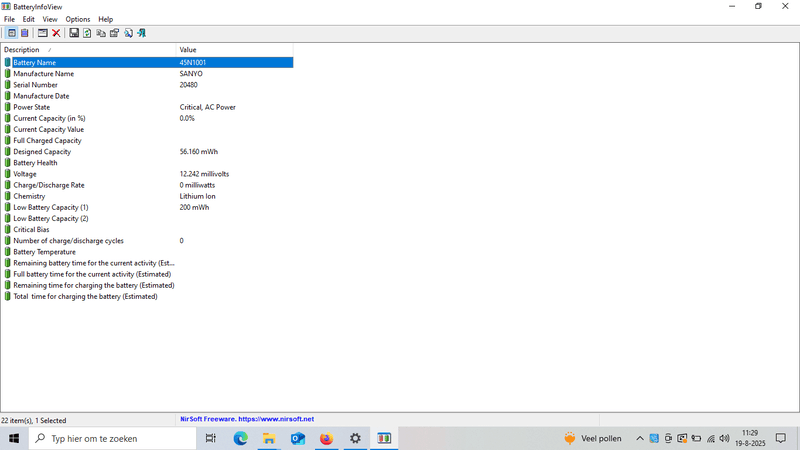Open the Help menu

(106, 19)
